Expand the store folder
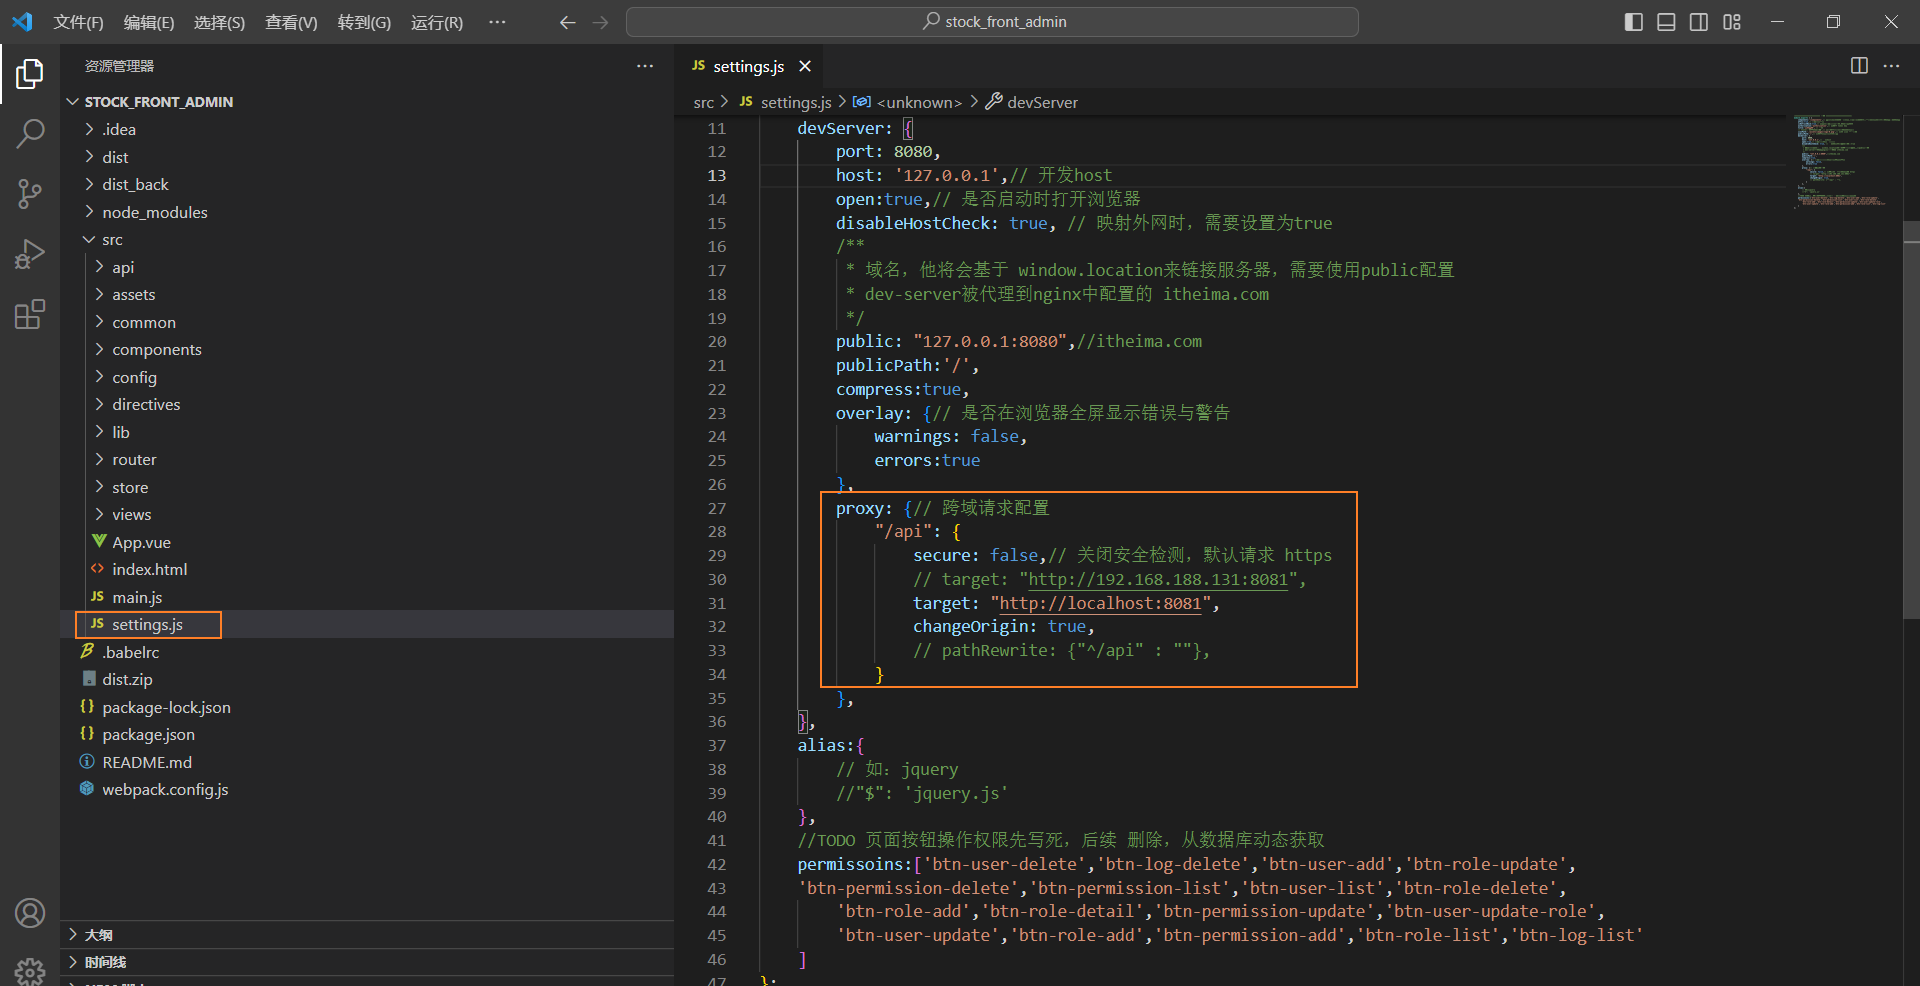 click(x=367, y=487)
